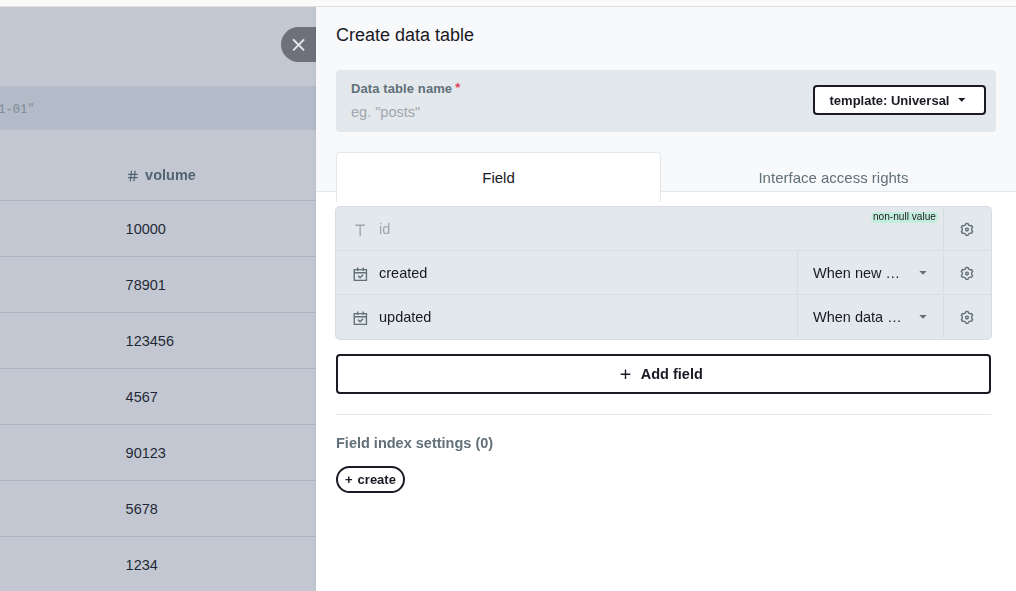This screenshot has width=1016, height=591.
Task: Select the cell with value 10000
Action: click(x=146, y=229)
